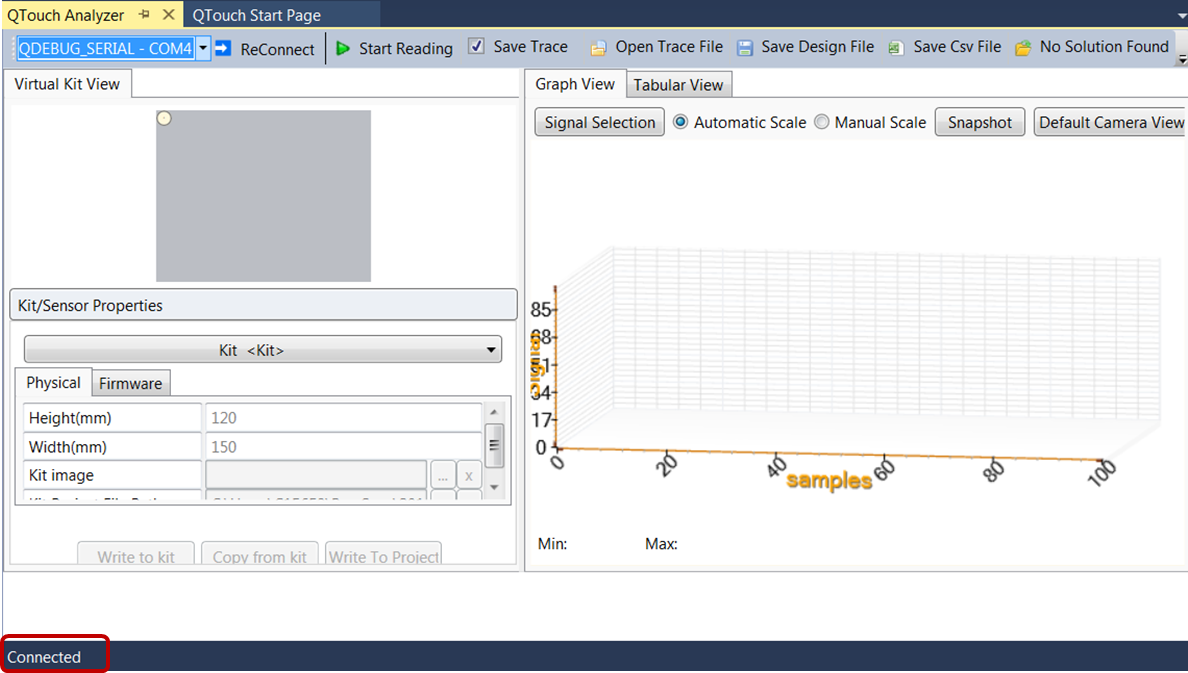Select the Automatic Scale radio button
This screenshot has width=1188, height=673.
681,122
